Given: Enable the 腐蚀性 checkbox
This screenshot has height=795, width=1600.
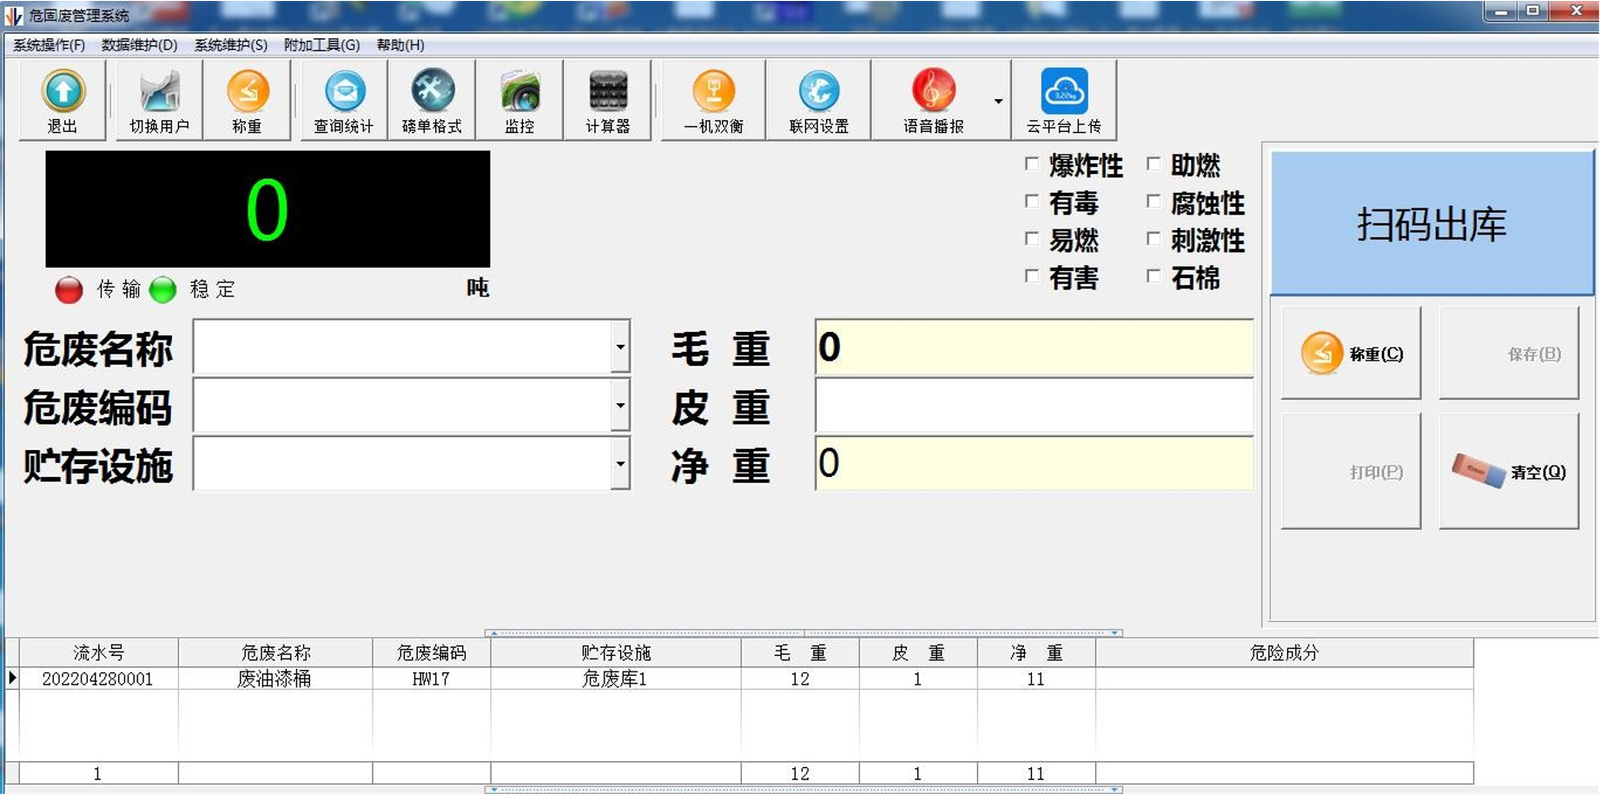Looking at the screenshot, I should point(1153,201).
